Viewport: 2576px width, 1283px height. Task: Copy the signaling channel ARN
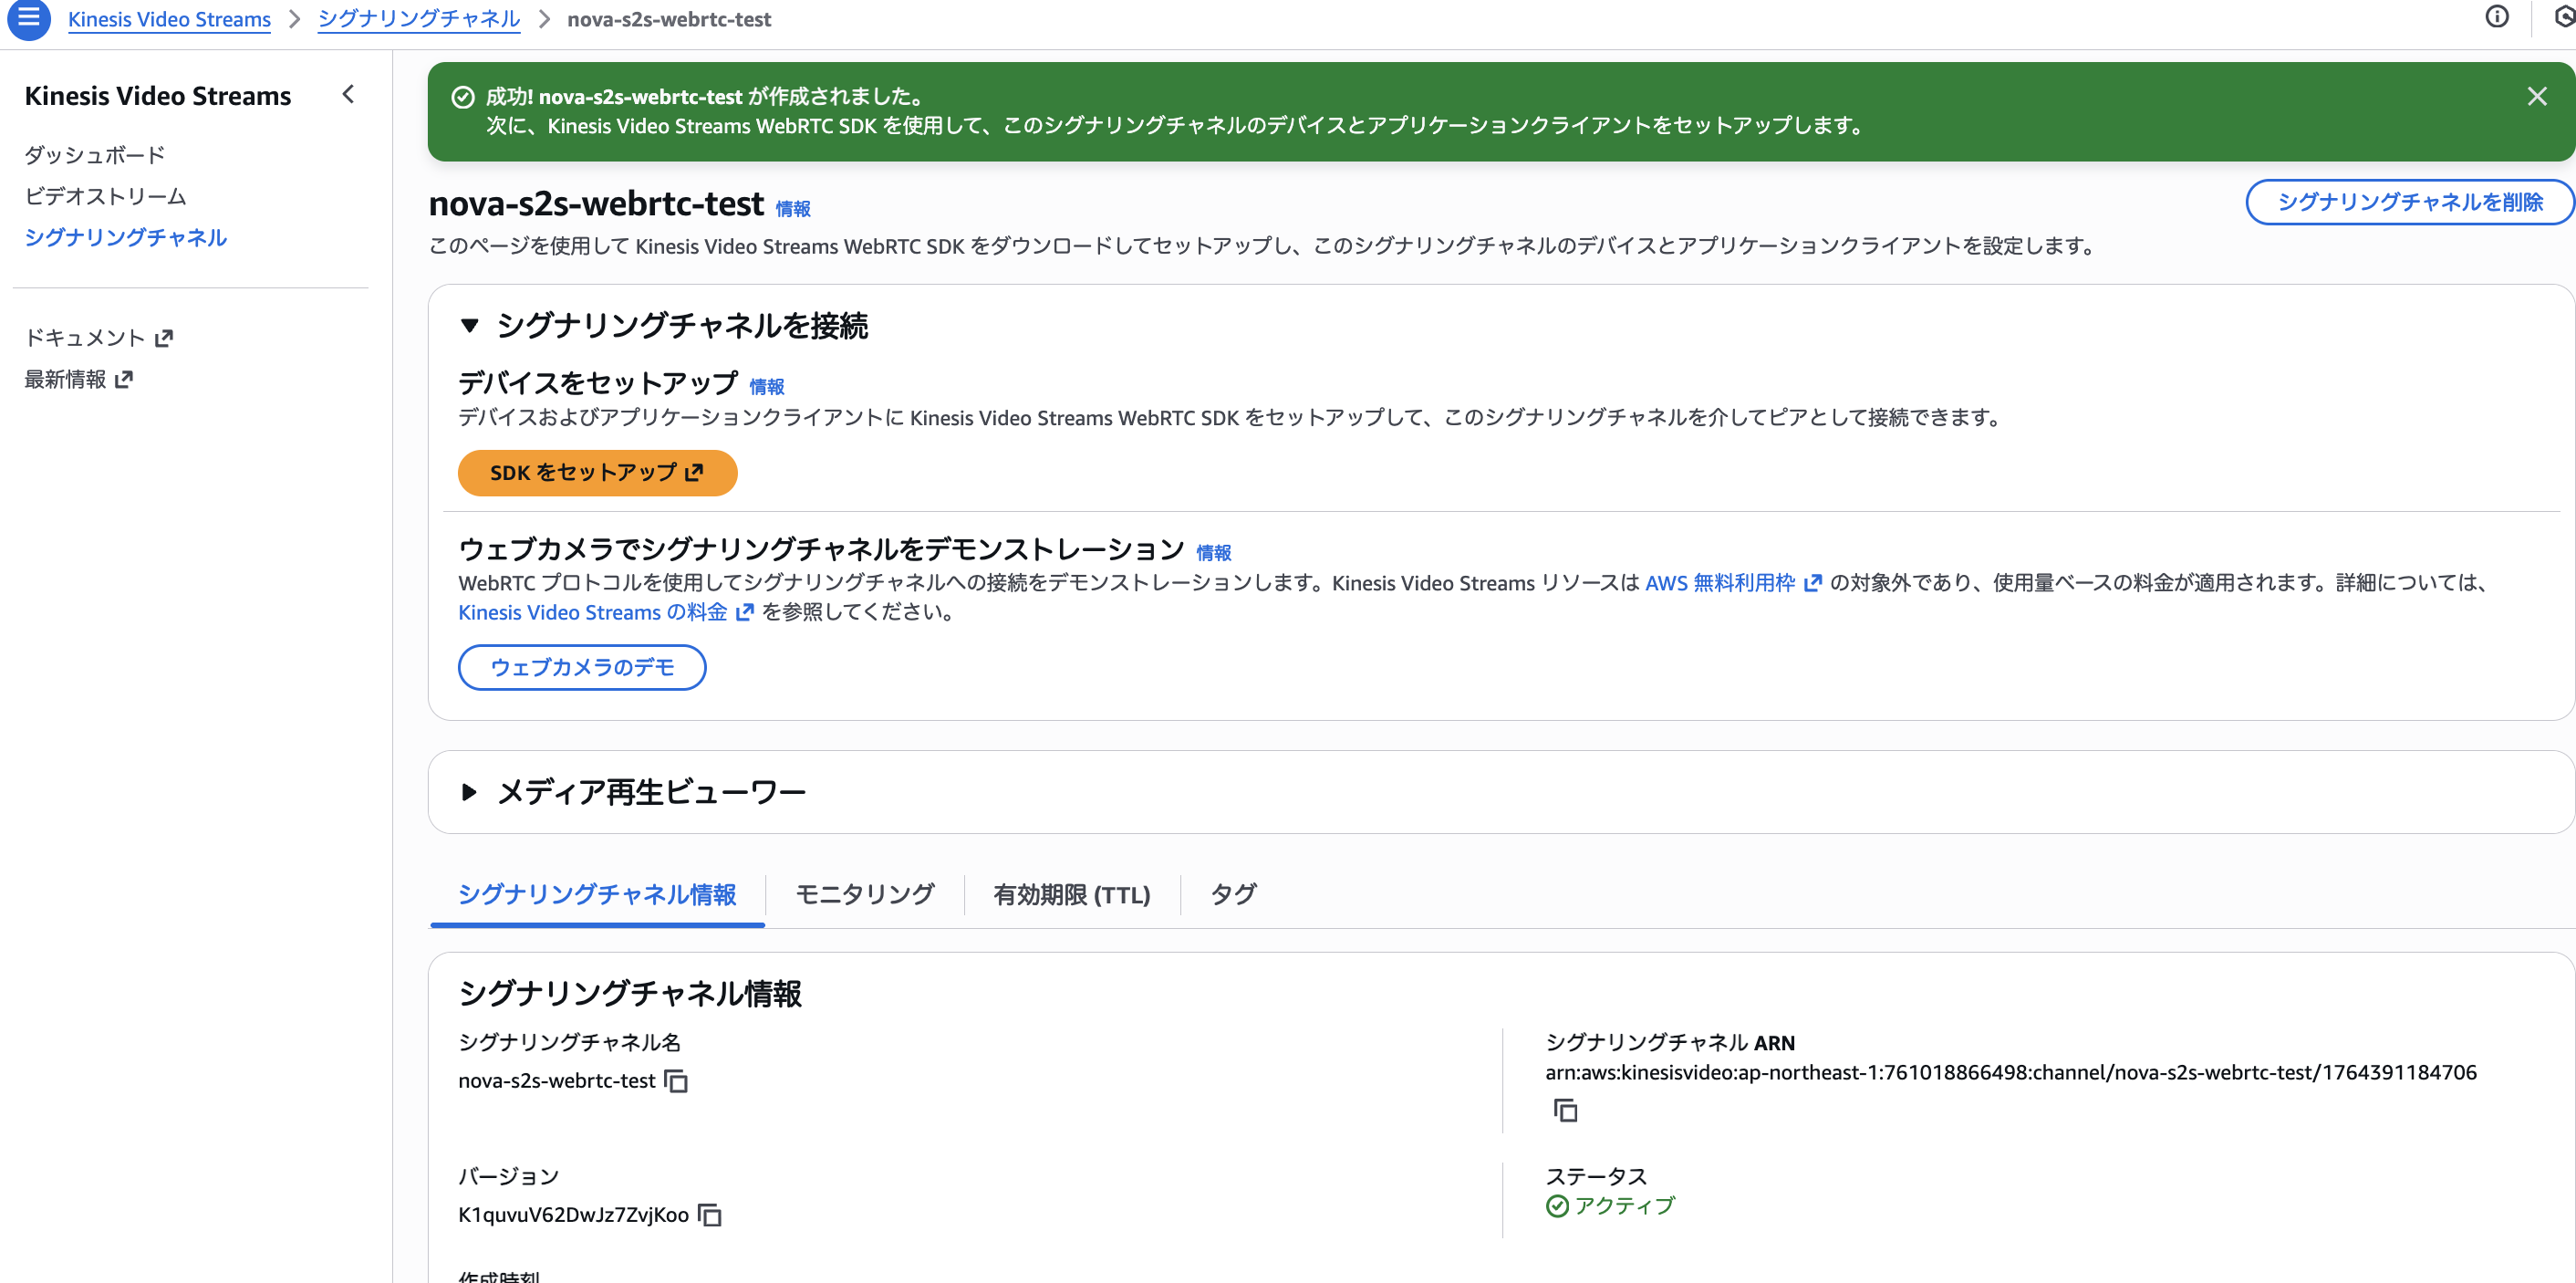pyautogui.click(x=1565, y=1110)
